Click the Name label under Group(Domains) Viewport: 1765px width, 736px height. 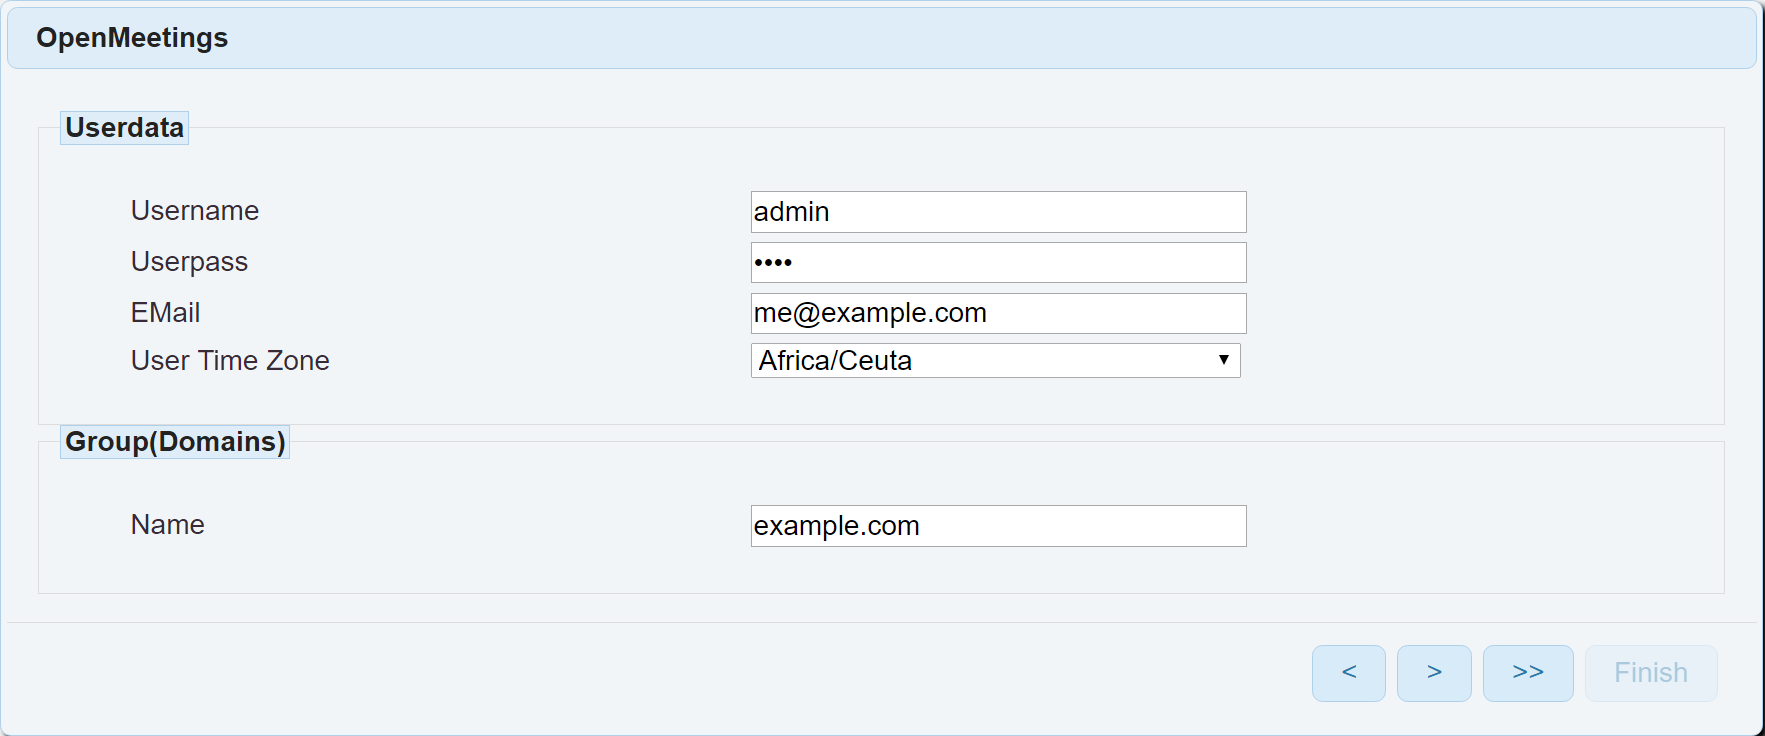tap(167, 525)
